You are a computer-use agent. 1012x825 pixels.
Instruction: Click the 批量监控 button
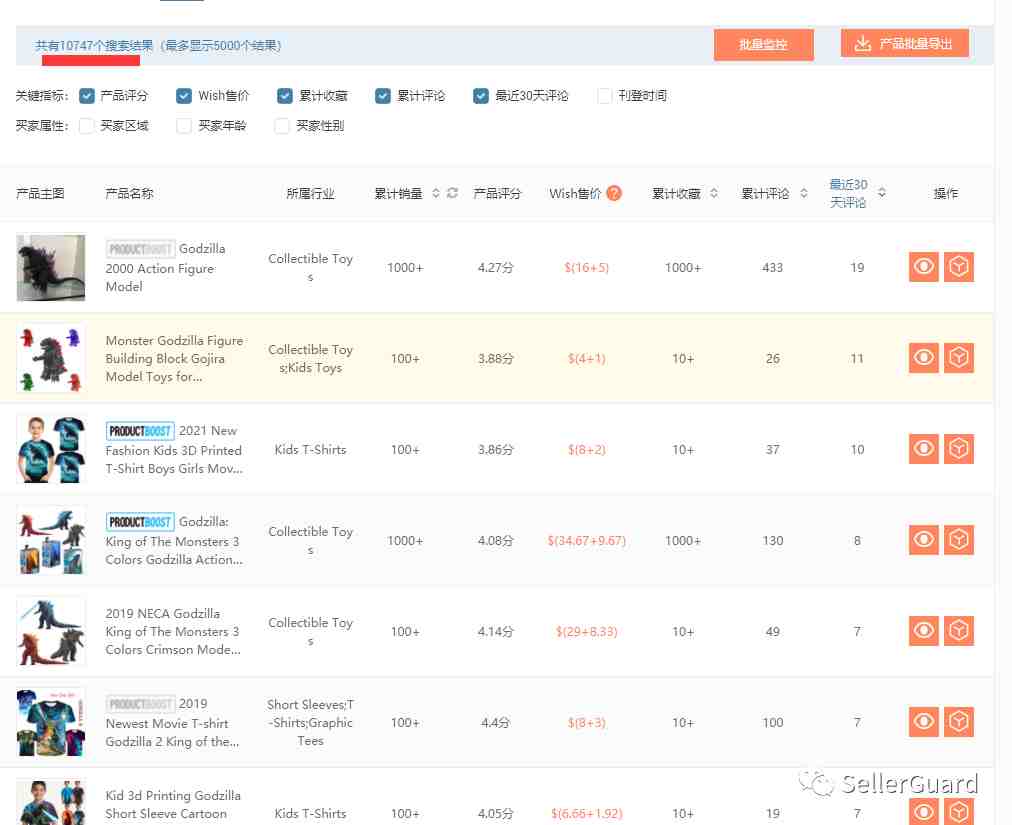(x=764, y=45)
